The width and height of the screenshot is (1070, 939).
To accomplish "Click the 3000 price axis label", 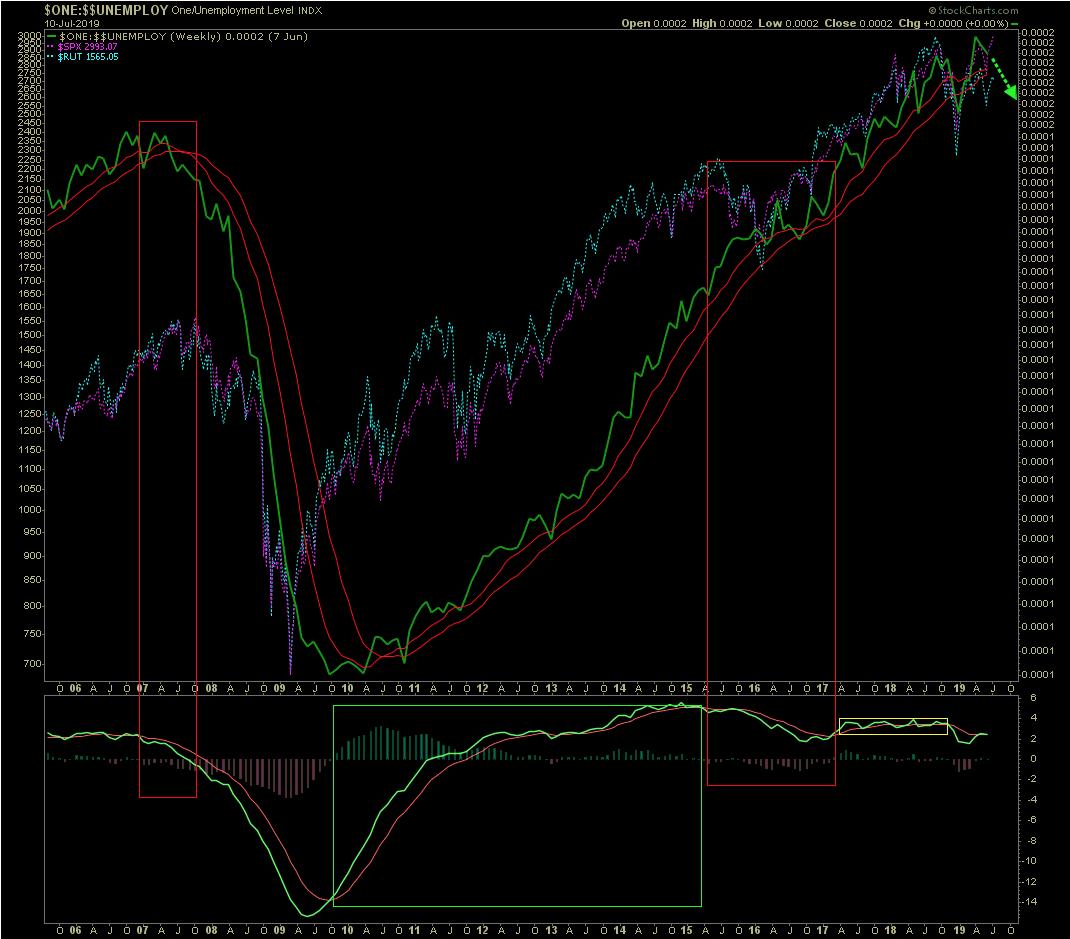I will [30, 35].
